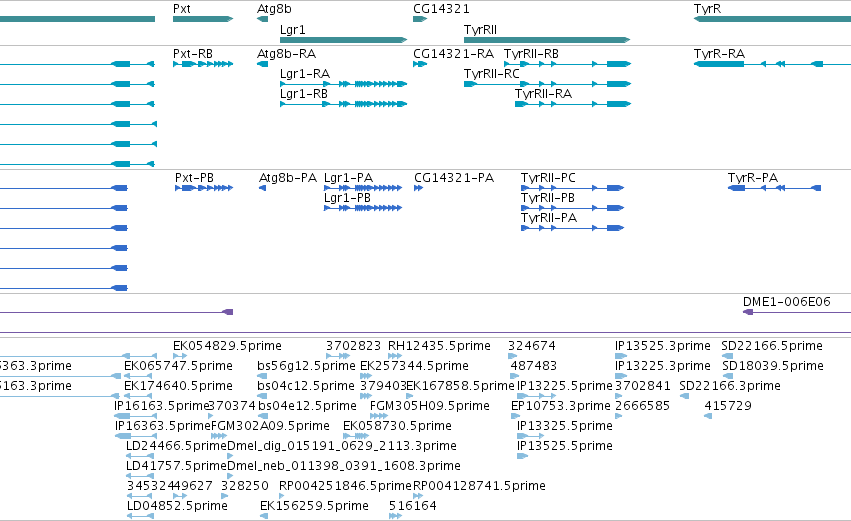851x521 pixels.
Task: Click the RH12435.5prime EST label
Action: pyautogui.click(x=439, y=346)
